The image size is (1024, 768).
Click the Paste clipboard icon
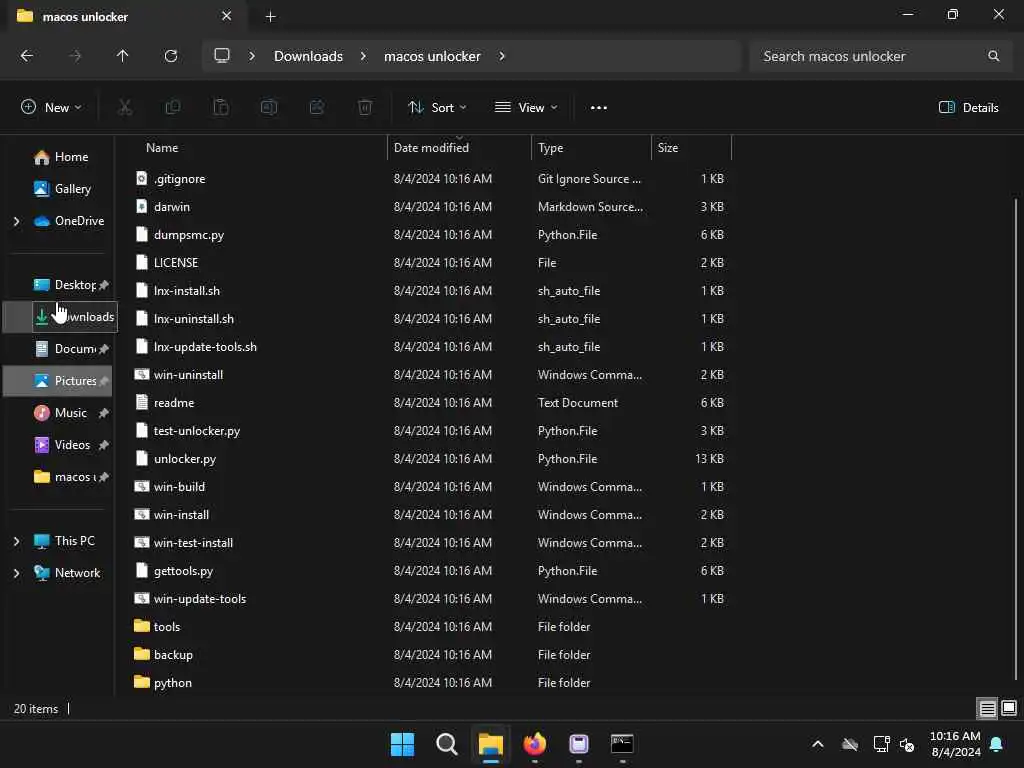tap(221, 108)
